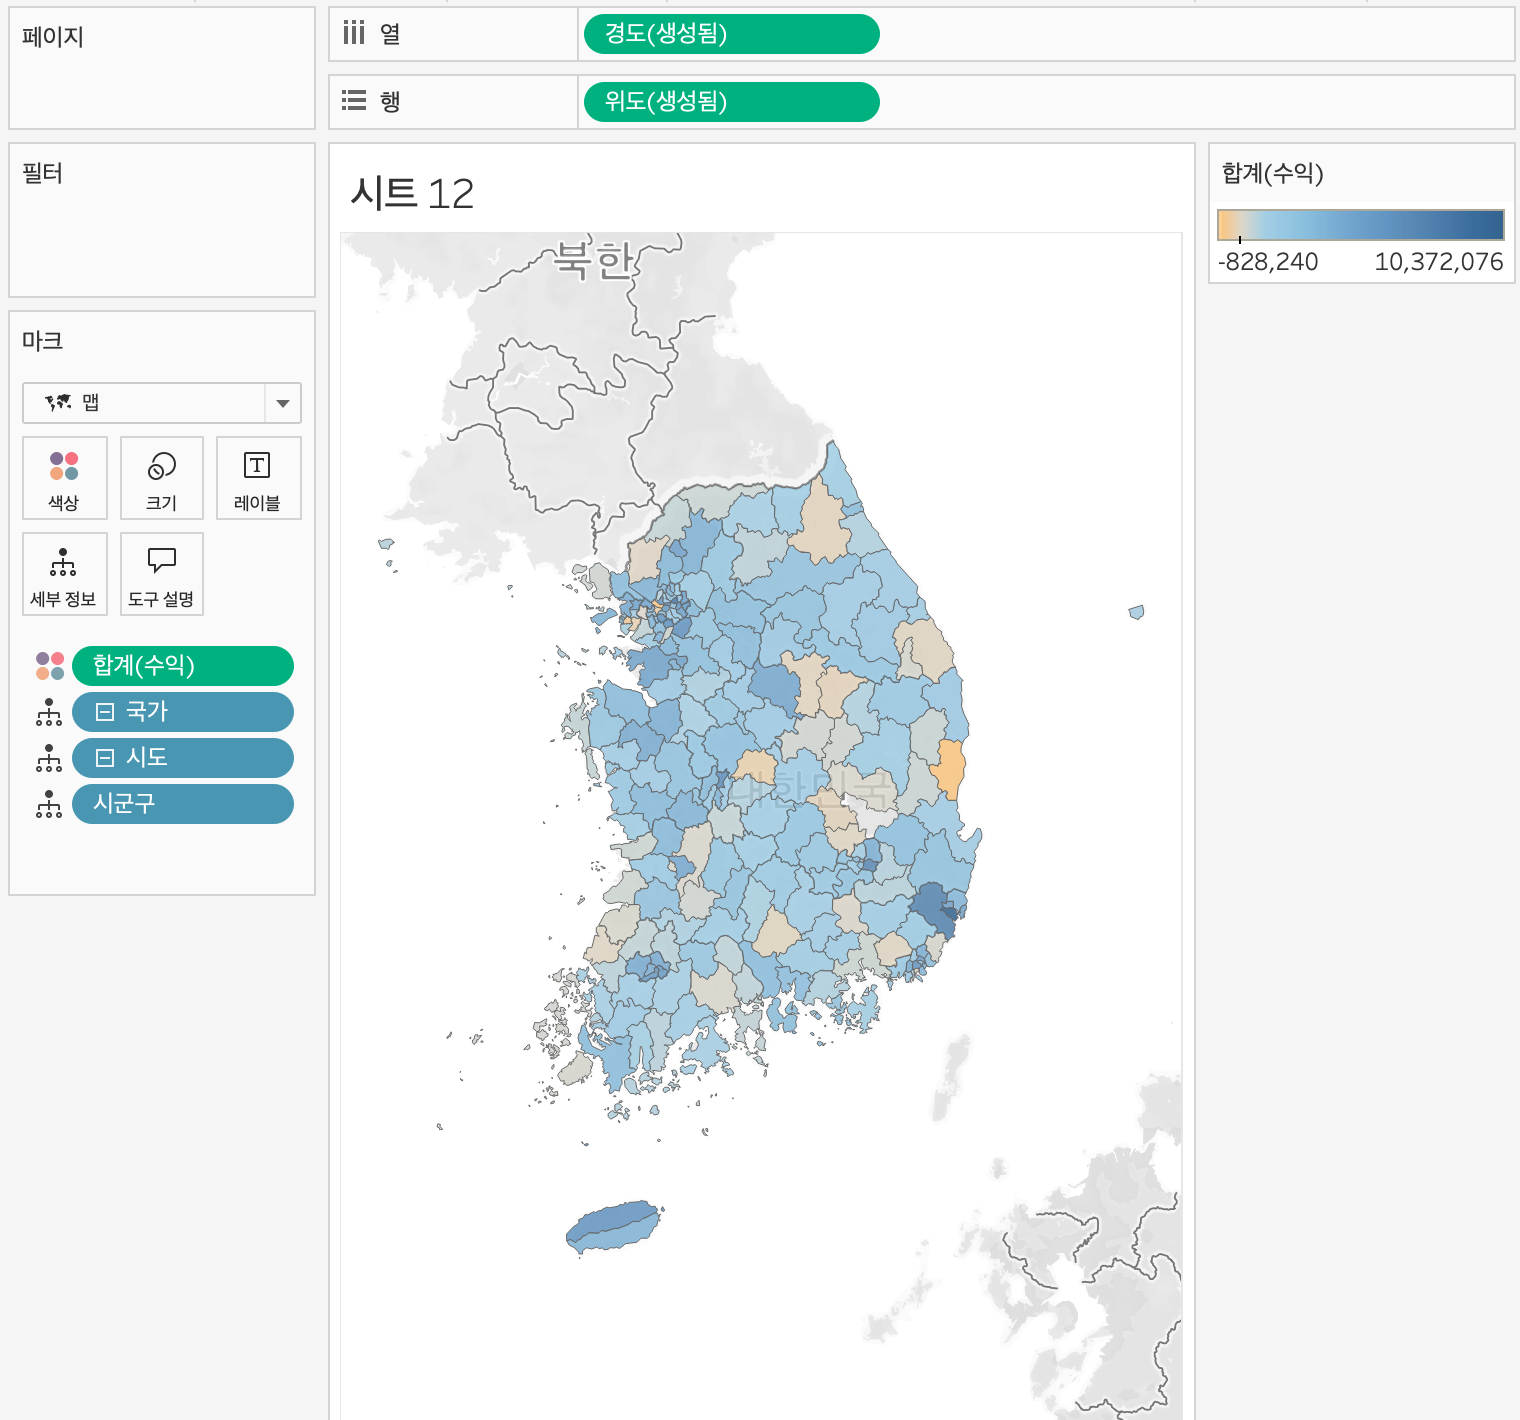Click the legend maximum value 10,372,076
1520x1420 pixels.
point(1439,262)
